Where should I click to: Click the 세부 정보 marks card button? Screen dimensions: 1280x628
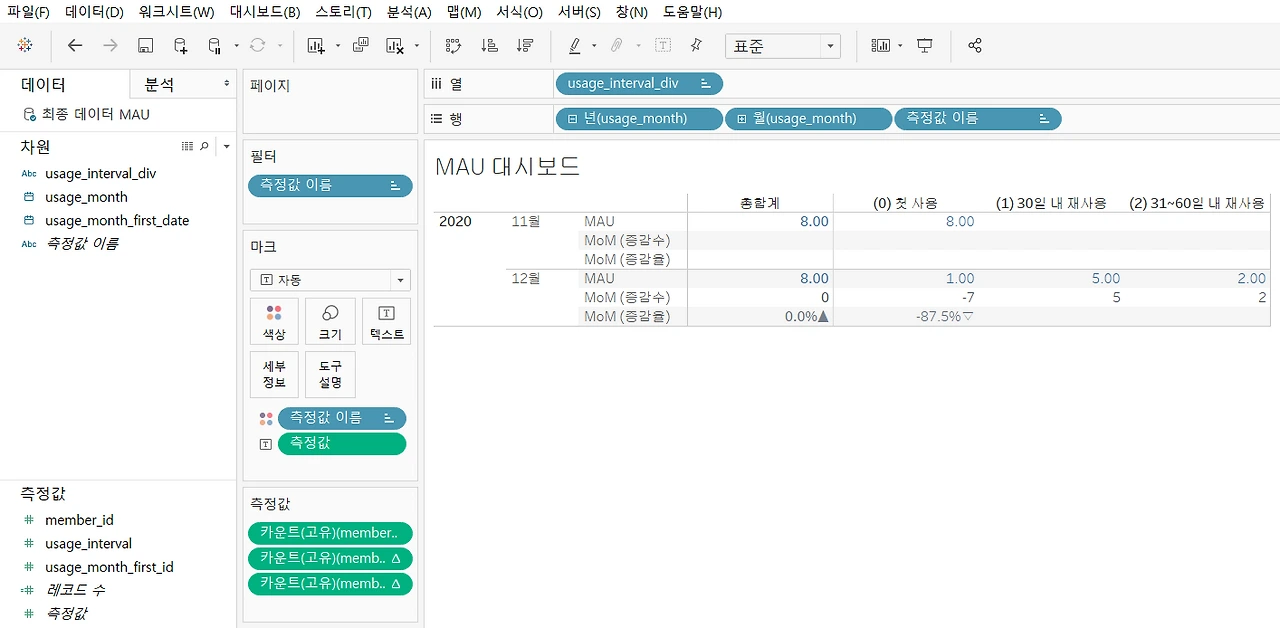pos(275,374)
